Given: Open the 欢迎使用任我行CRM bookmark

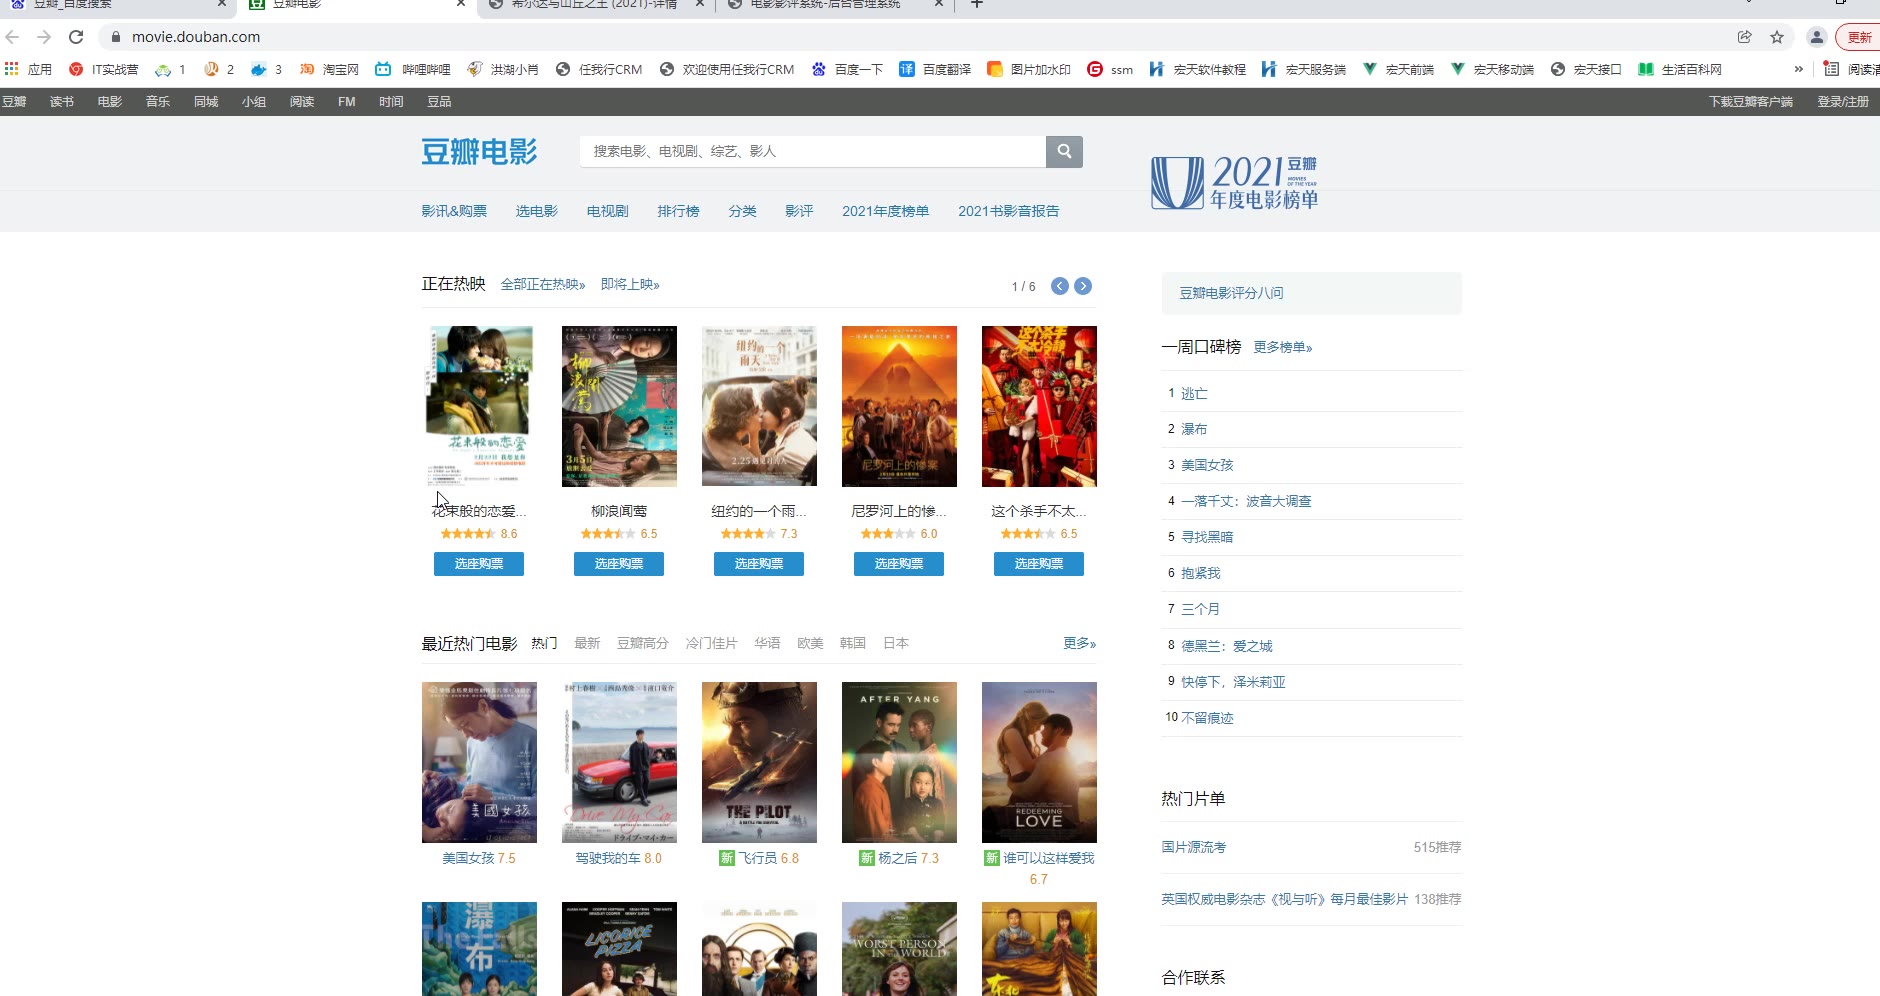Looking at the screenshot, I should [x=727, y=69].
